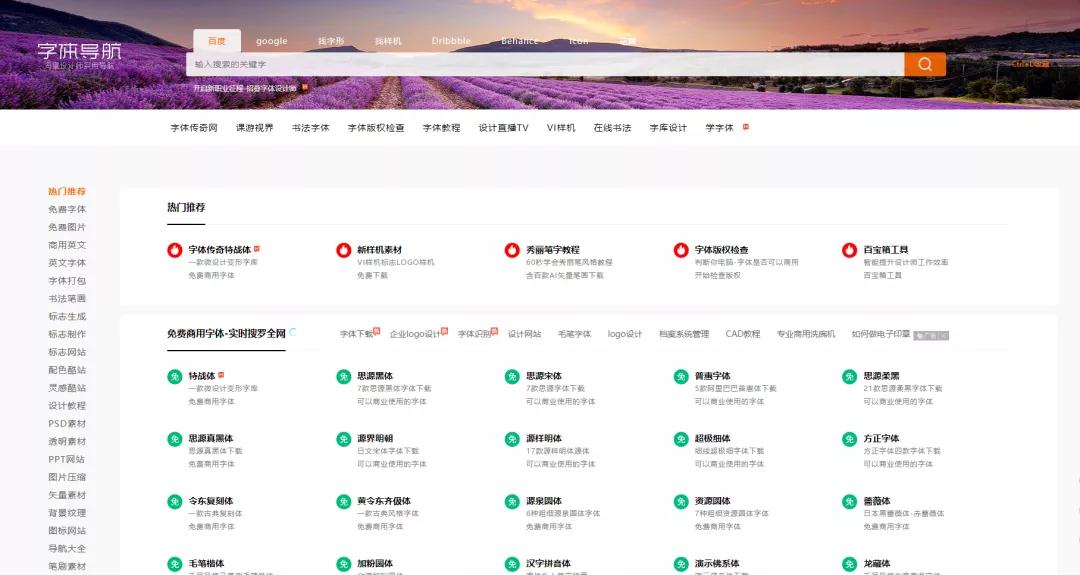Click the green badge beside 蔷薇体
1080x575 pixels.
[849, 501]
